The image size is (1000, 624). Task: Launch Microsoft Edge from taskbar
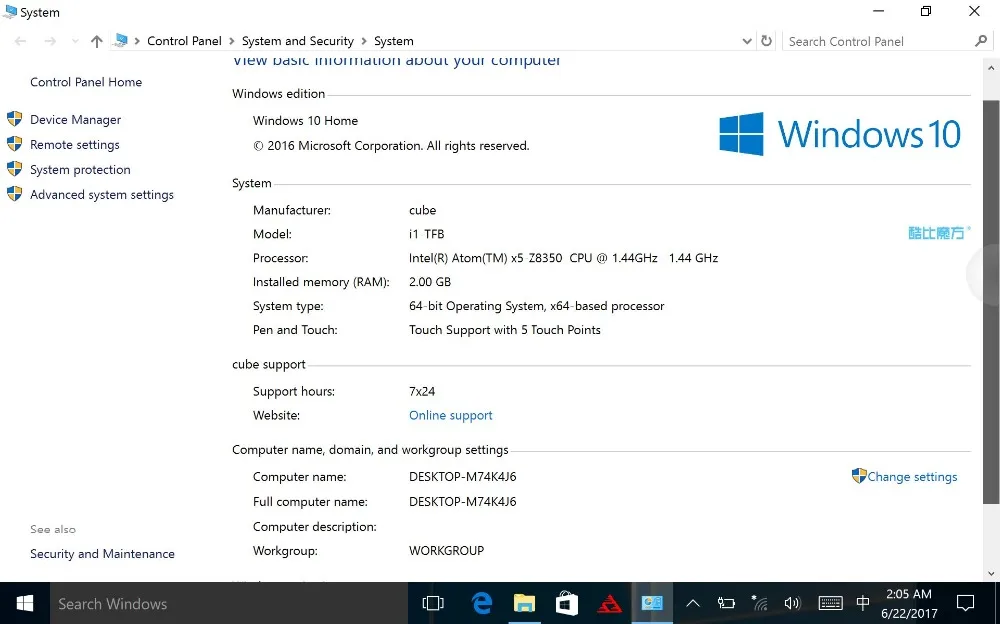tap(482, 603)
